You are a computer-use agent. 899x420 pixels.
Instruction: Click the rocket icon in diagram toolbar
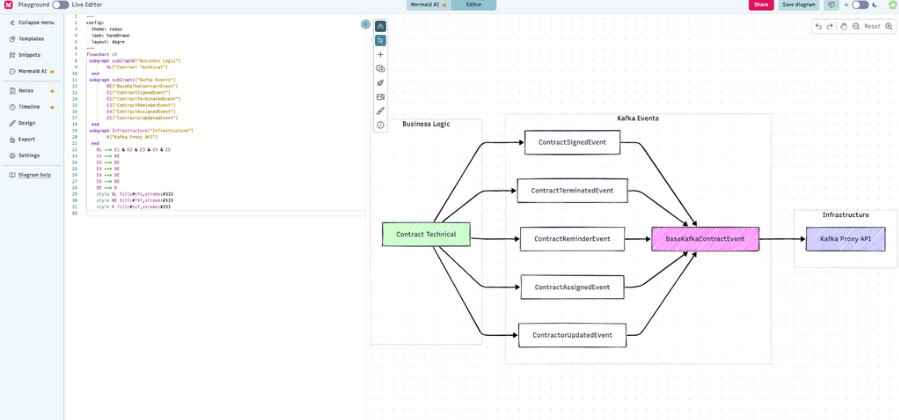pos(381,83)
